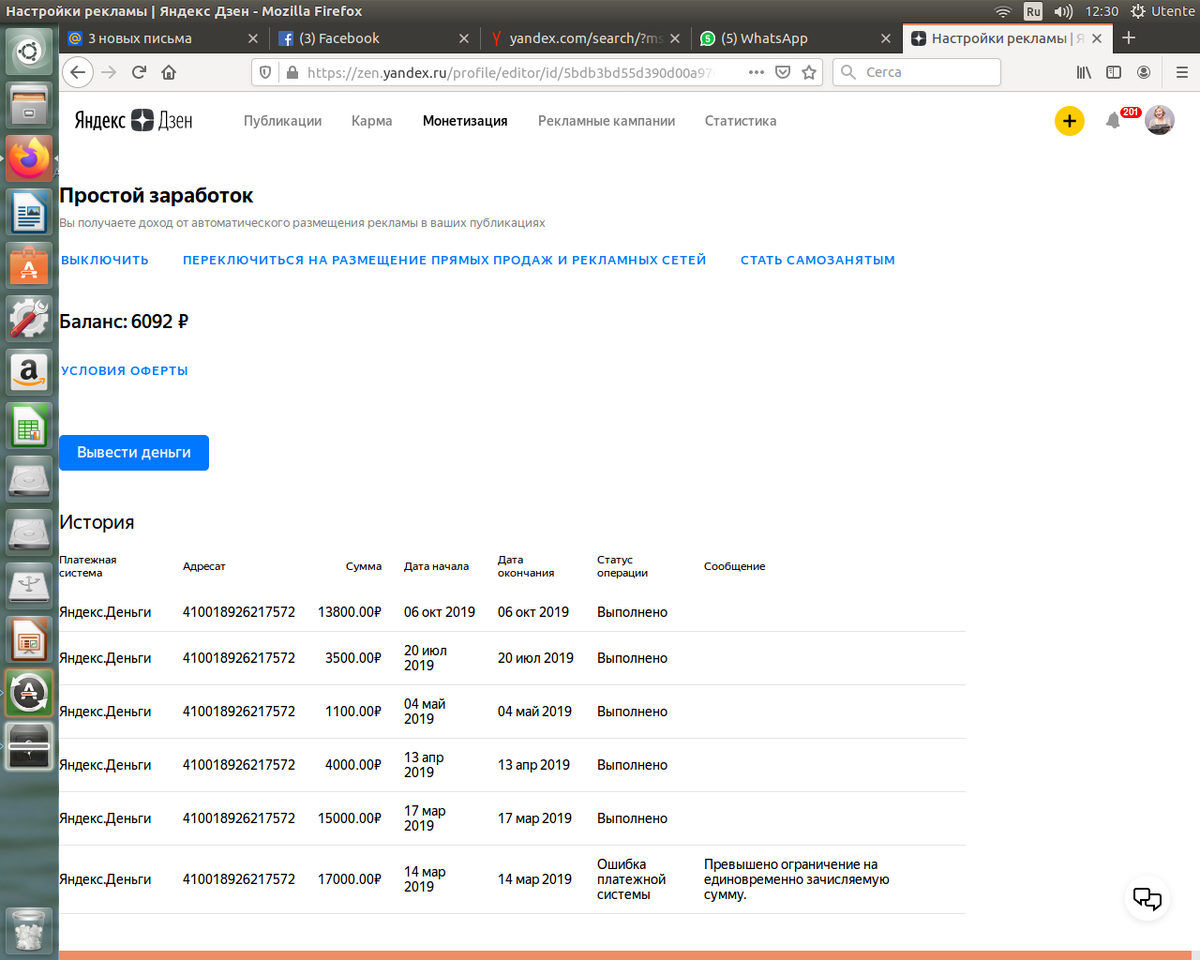Launch LibreOffice Calc from dock
The width and height of the screenshot is (1200, 960).
pyautogui.click(x=29, y=426)
